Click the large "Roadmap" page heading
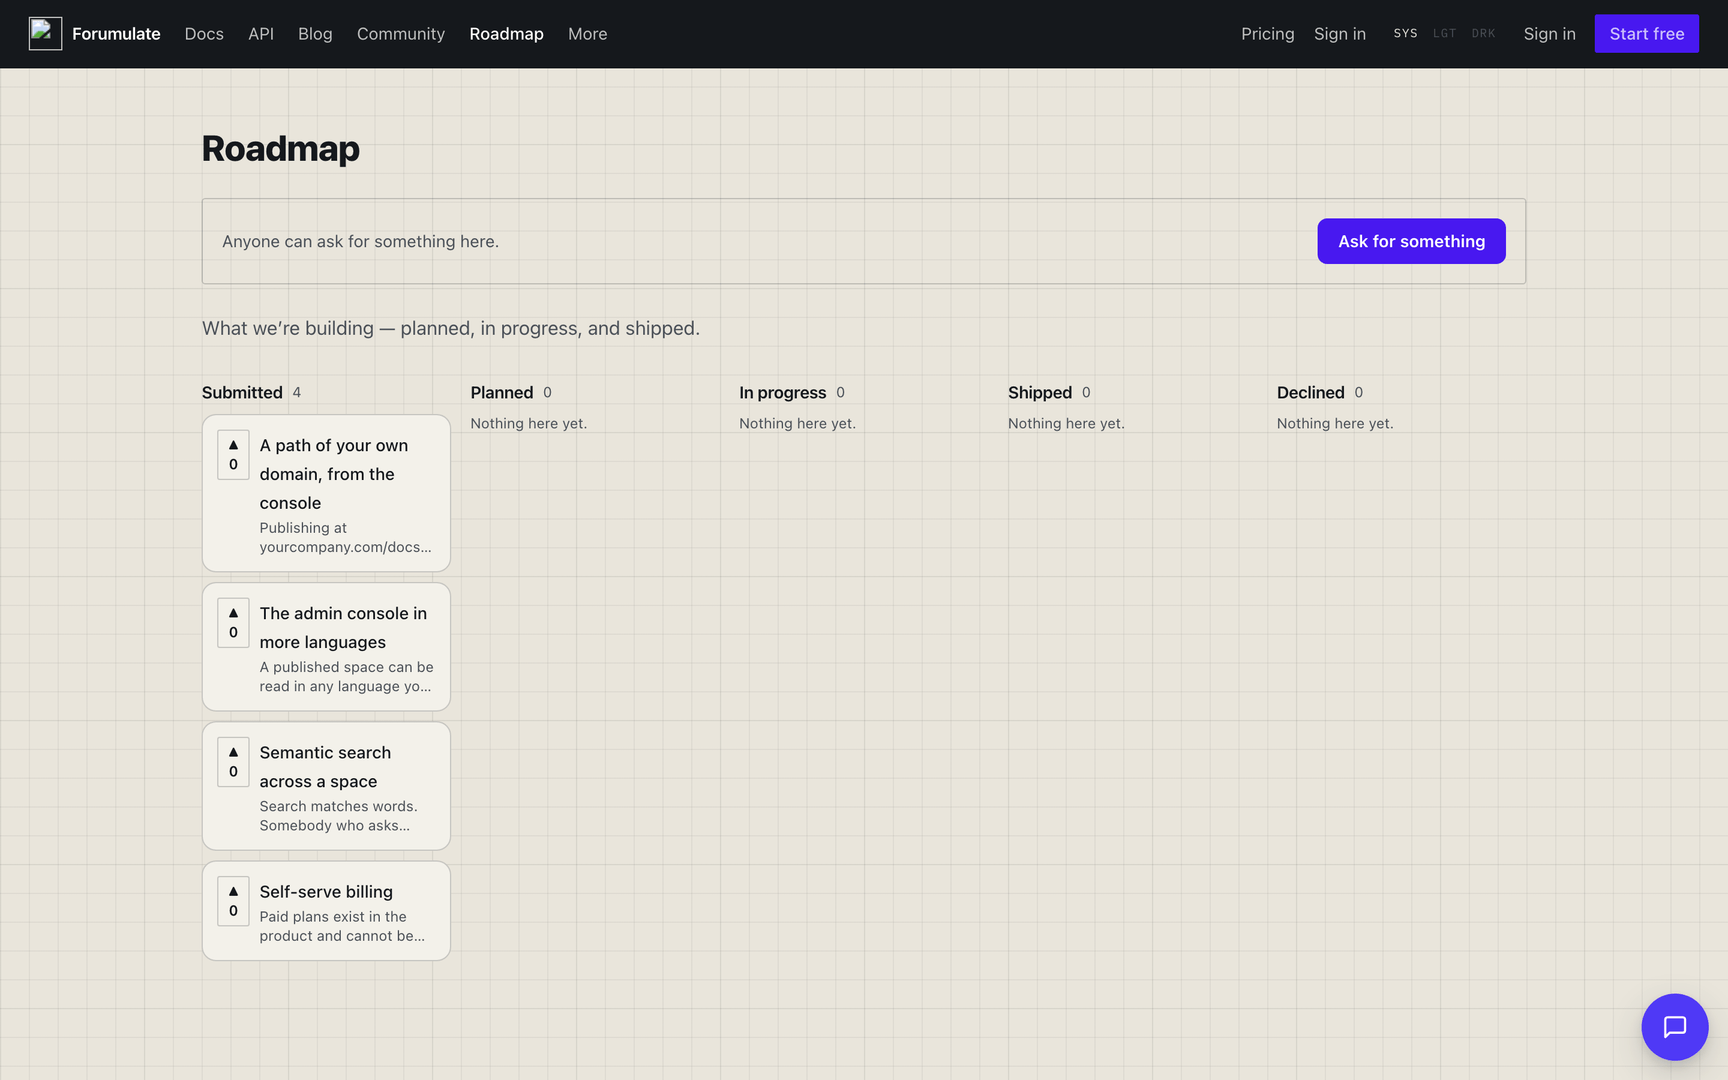1728x1080 pixels. pyautogui.click(x=281, y=149)
